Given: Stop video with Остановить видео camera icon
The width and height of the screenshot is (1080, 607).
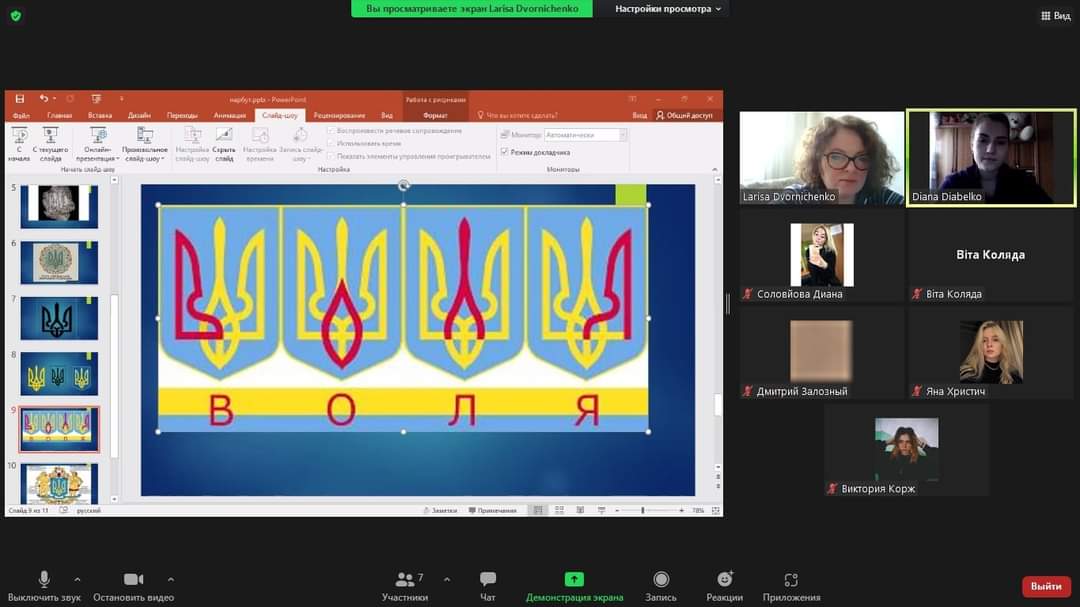Looking at the screenshot, I should coord(133,580).
